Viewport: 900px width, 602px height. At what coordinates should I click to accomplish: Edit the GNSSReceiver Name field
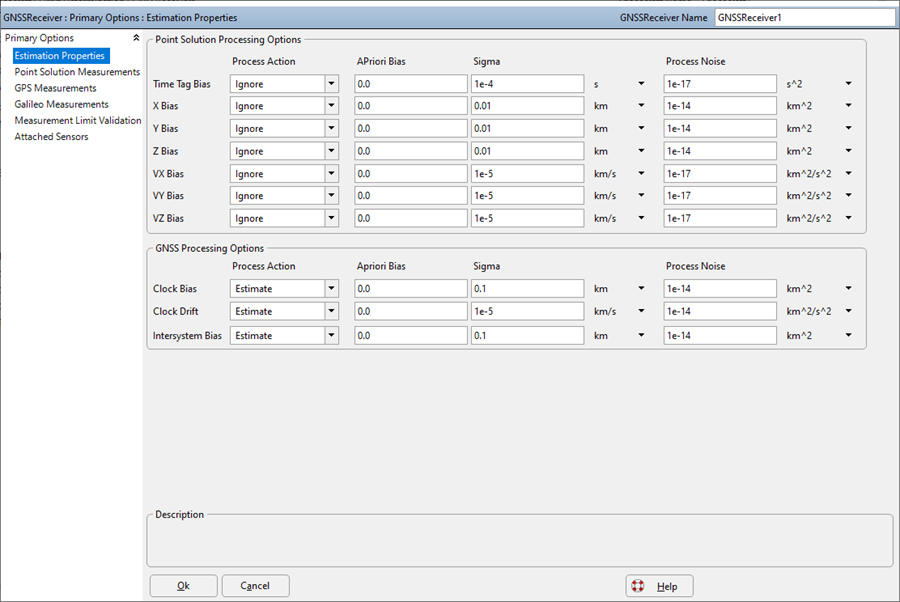805,17
